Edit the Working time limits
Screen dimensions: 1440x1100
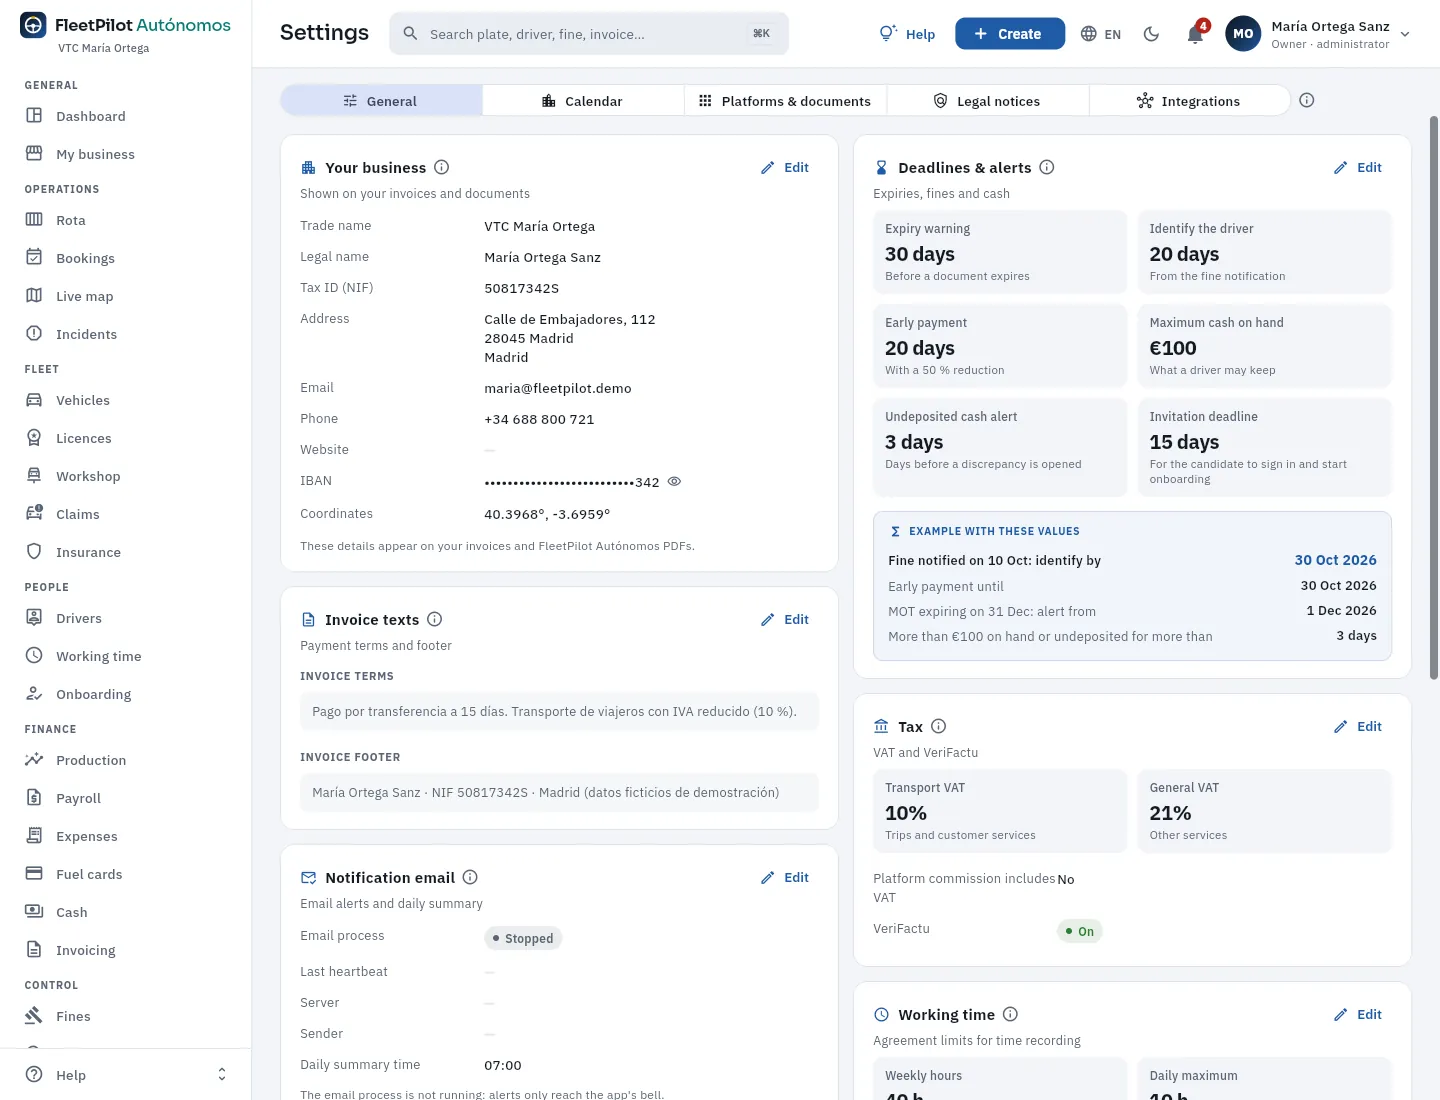click(x=1358, y=1015)
